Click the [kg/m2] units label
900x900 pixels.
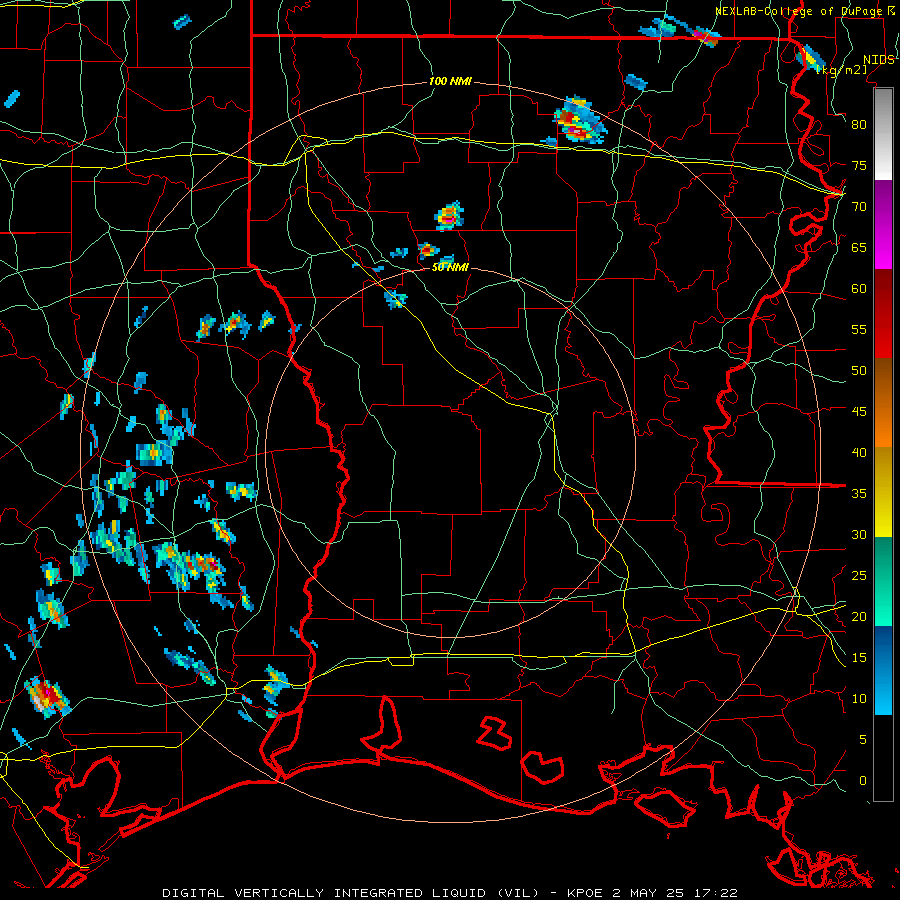[x=842, y=69]
